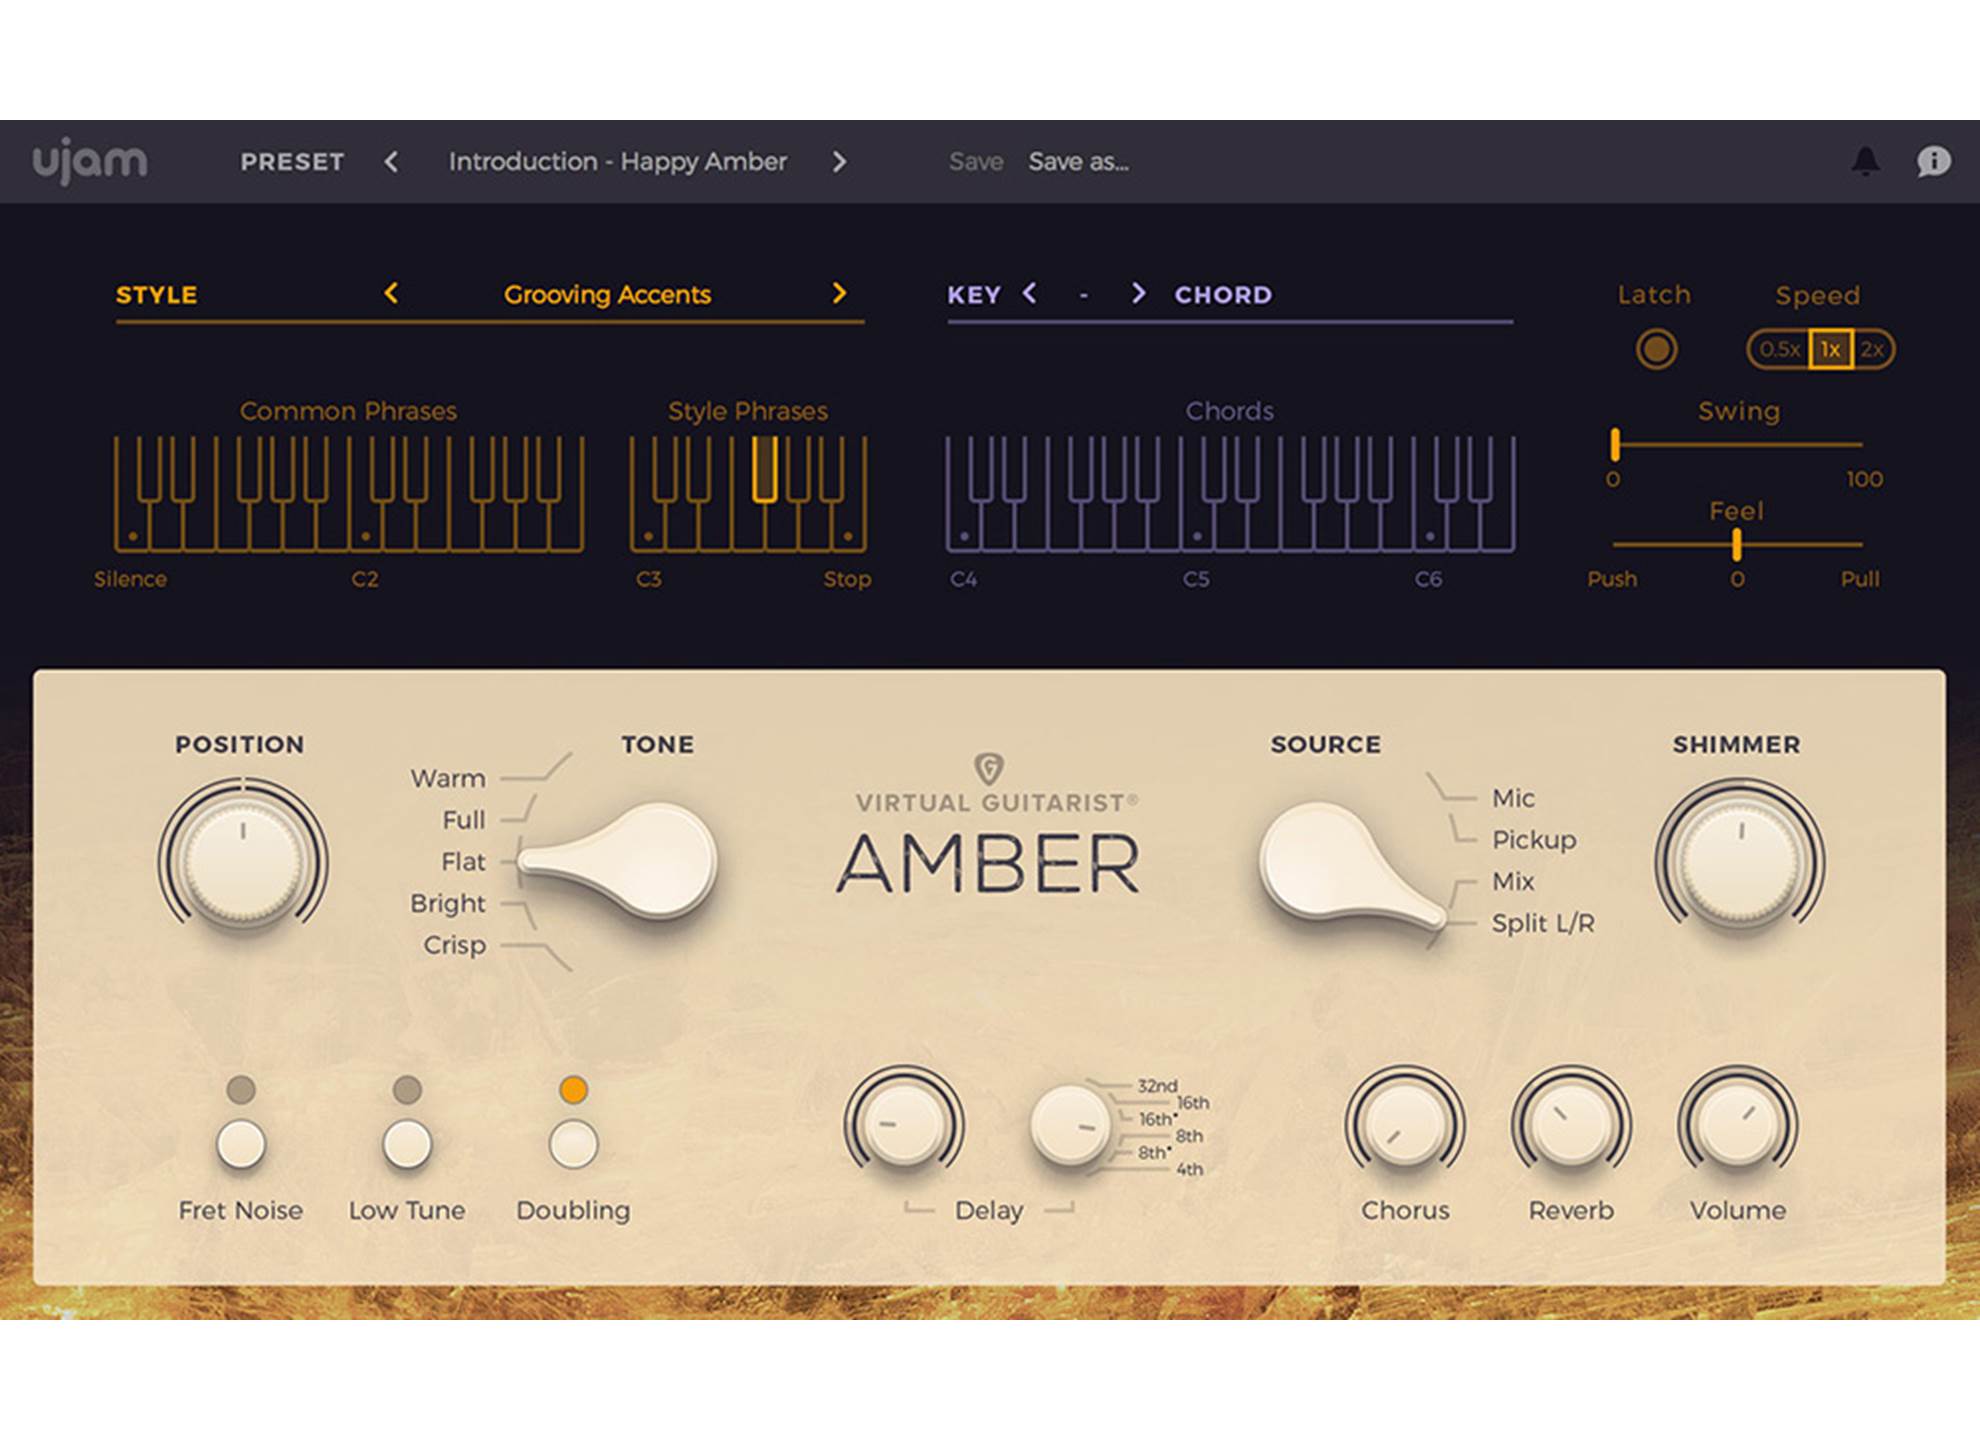Select the 8th delay division
The height and width of the screenshot is (1440, 1980).
click(x=1189, y=1136)
